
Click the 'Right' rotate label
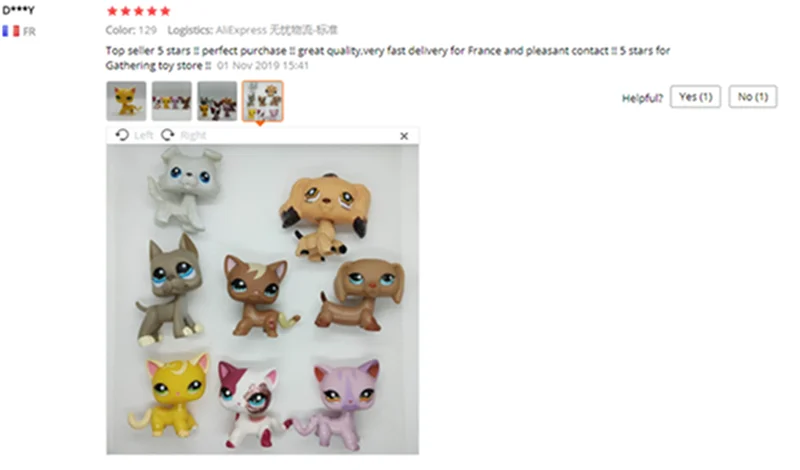click(193, 135)
